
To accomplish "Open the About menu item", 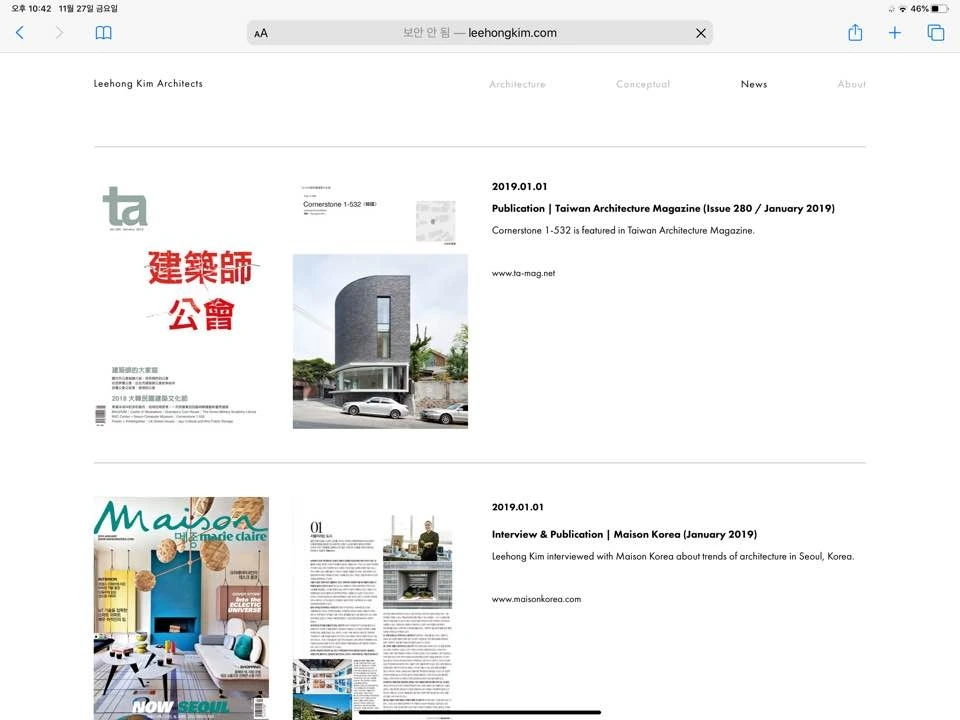I will pyautogui.click(x=852, y=84).
